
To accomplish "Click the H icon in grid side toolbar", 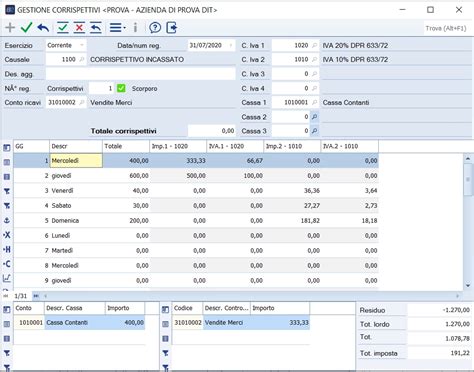I will tap(7, 249).
